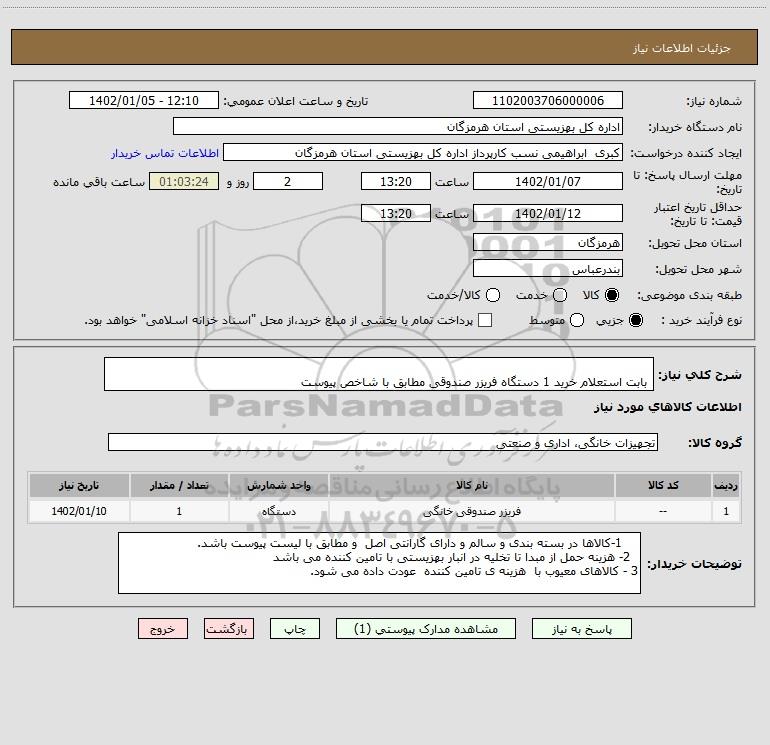Viewport: 770px width, 745px height.
Task: Click the need date cell 1402/01/10
Action: click(79, 511)
